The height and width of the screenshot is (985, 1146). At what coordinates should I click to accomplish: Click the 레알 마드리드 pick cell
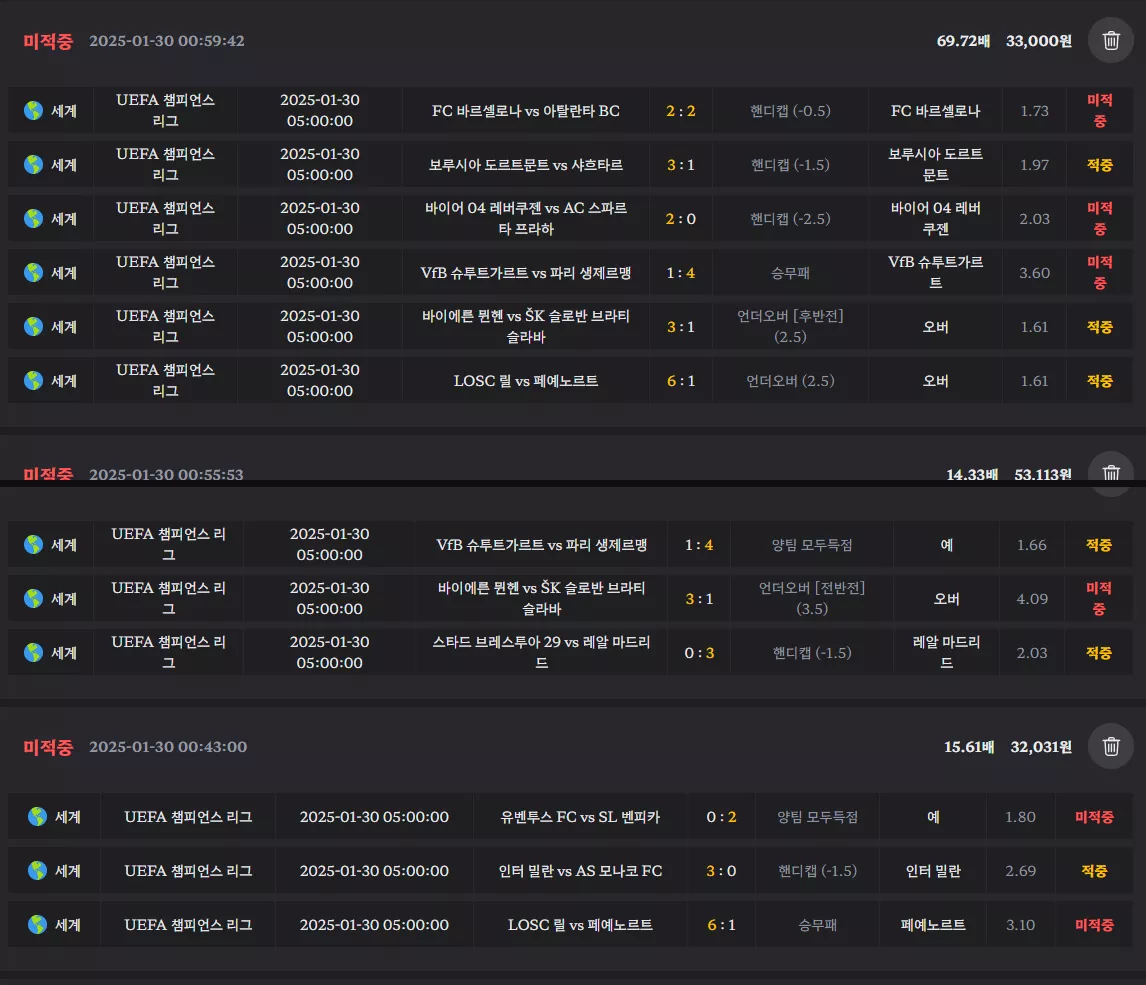pyautogui.click(x=946, y=653)
